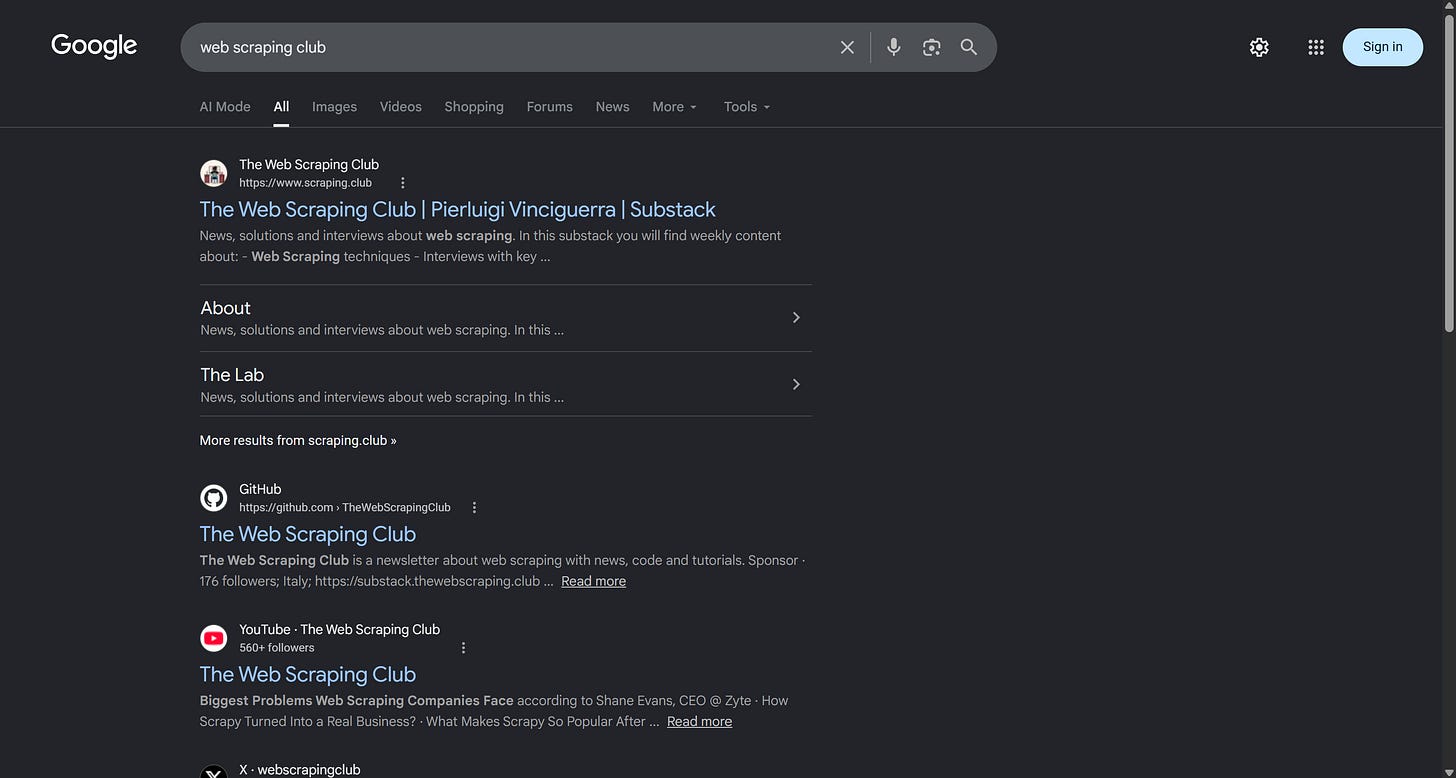
Task: Switch to AI Mode tab
Action: (x=225, y=107)
